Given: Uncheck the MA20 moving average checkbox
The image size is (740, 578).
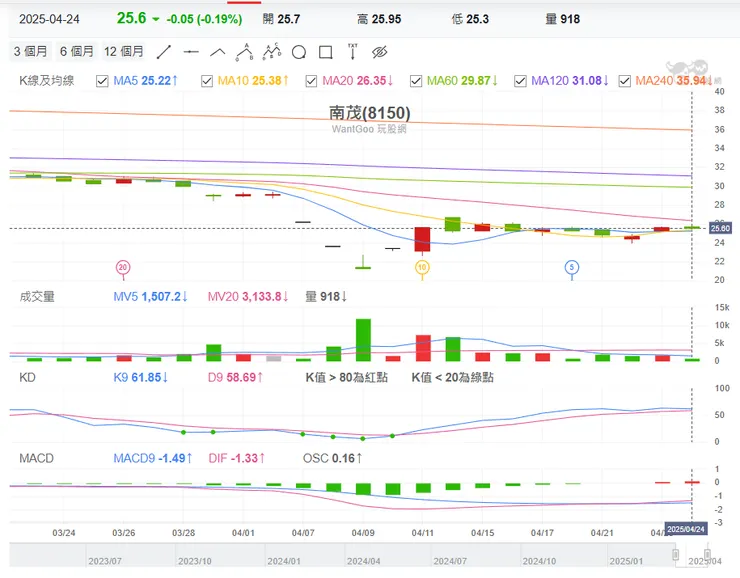Looking at the screenshot, I should coord(311,81).
